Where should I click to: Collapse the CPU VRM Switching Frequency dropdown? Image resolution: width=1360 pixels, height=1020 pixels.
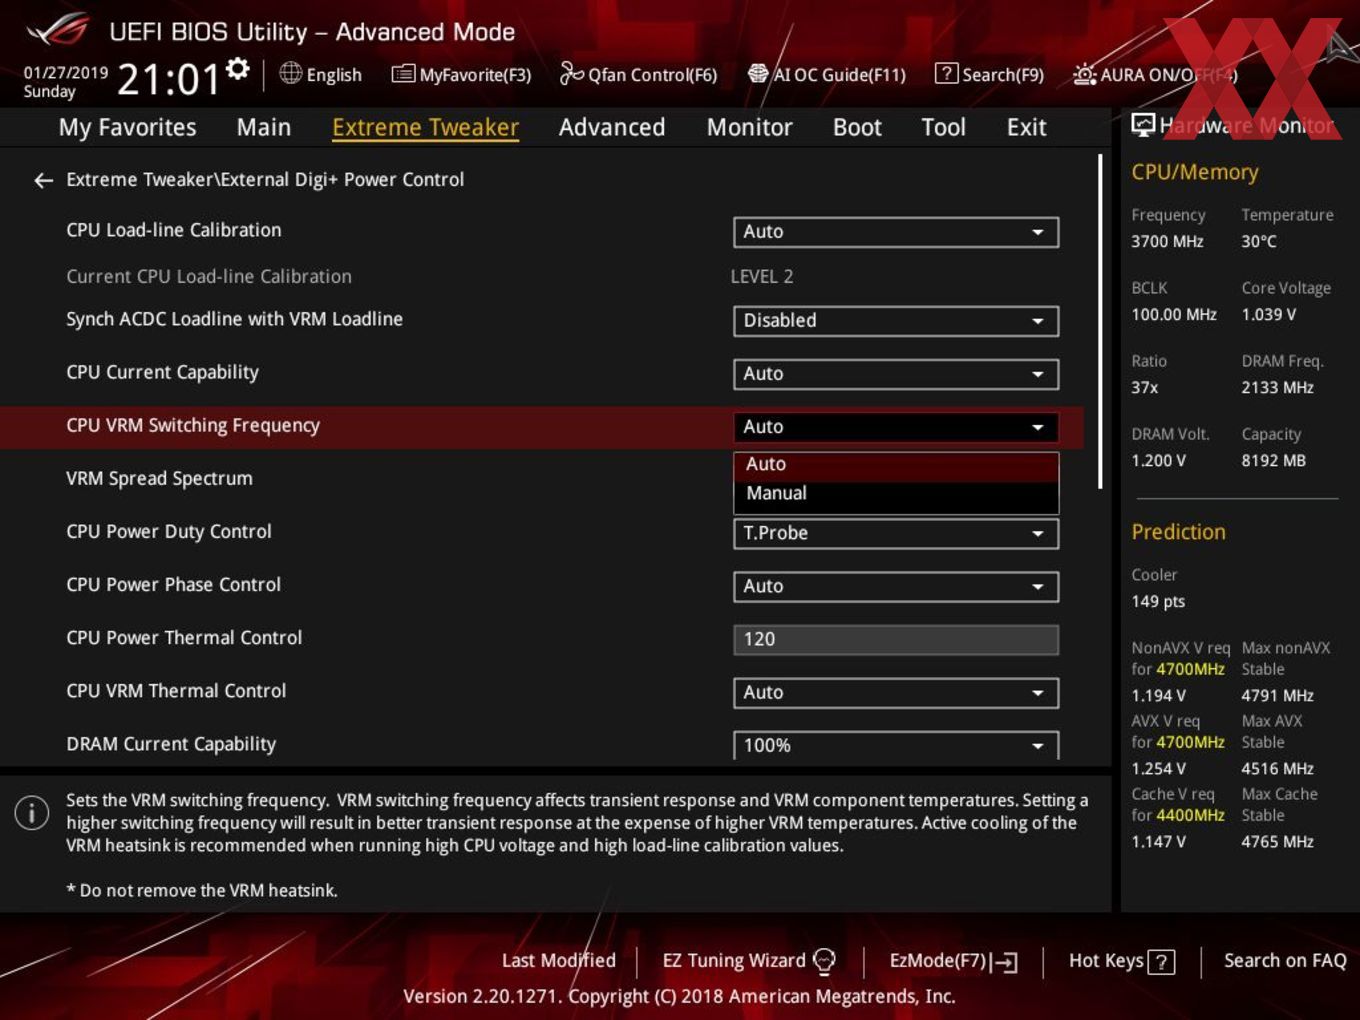[896, 427]
